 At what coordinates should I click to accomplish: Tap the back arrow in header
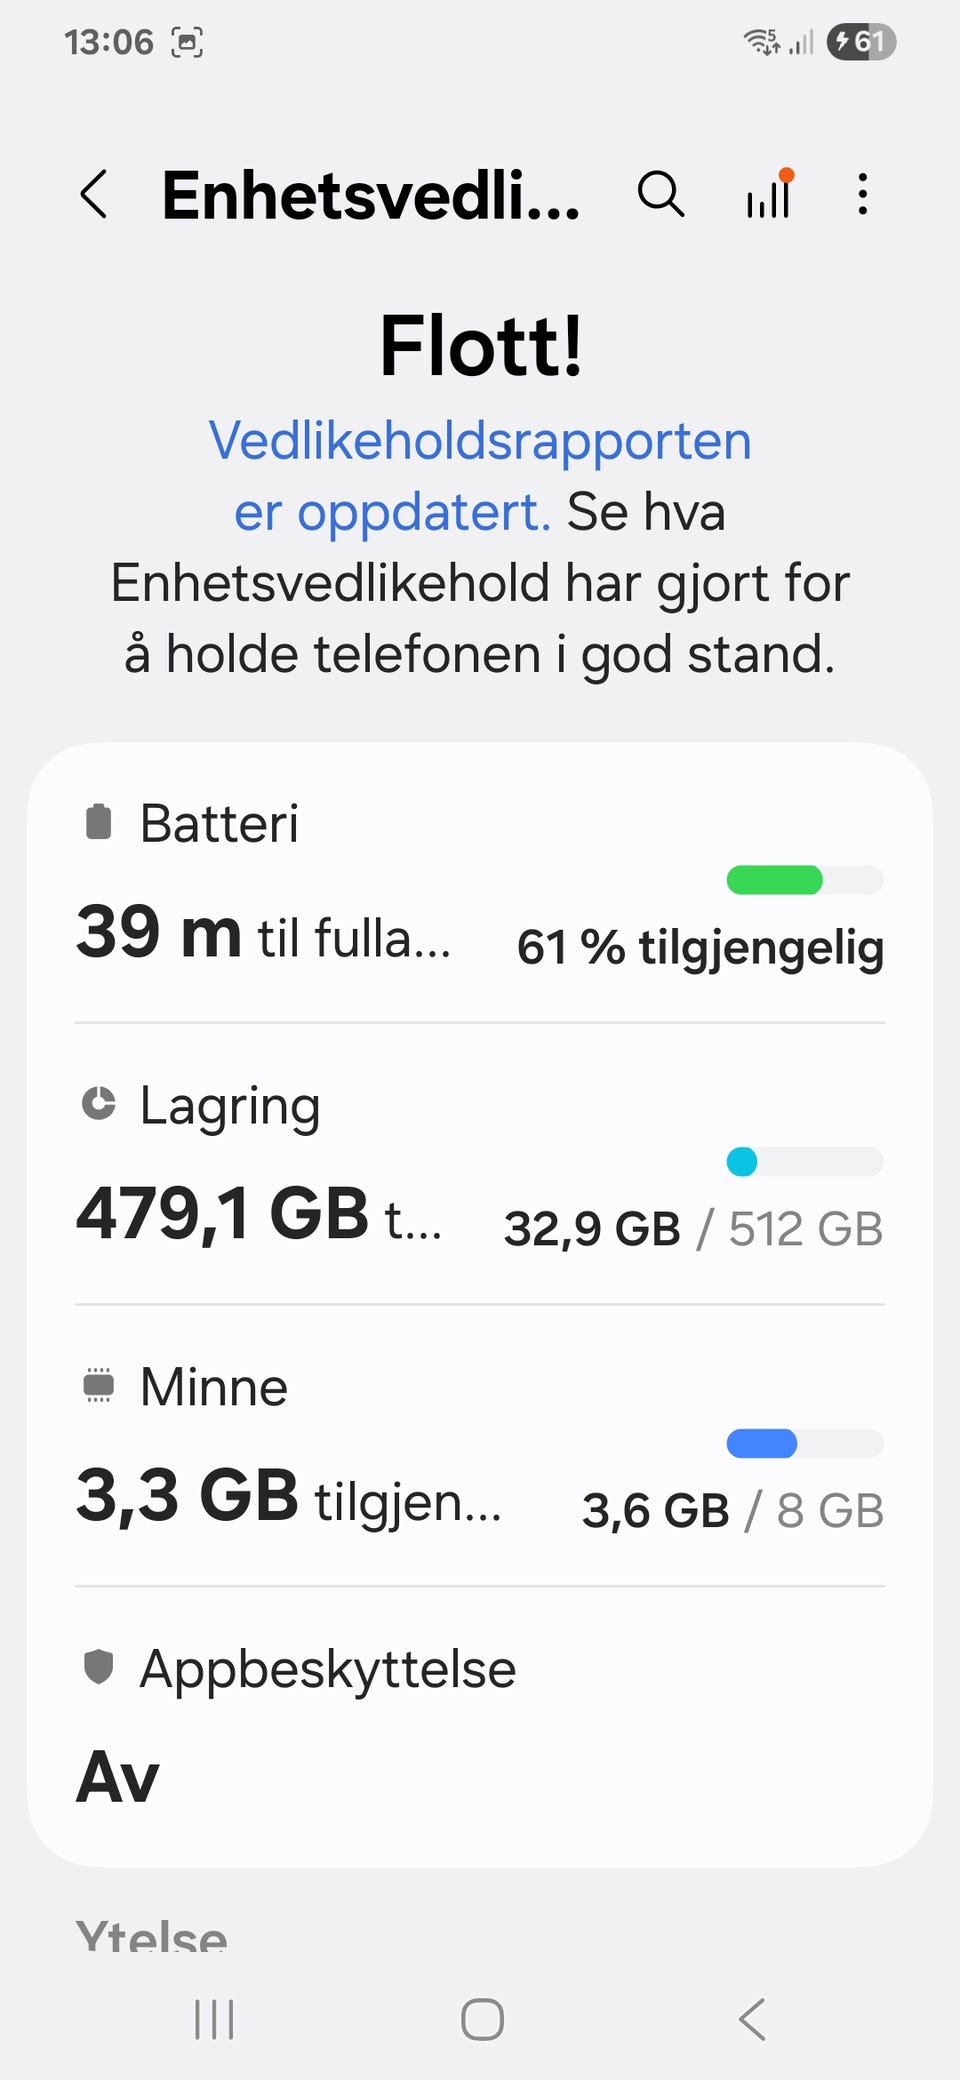coord(94,194)
